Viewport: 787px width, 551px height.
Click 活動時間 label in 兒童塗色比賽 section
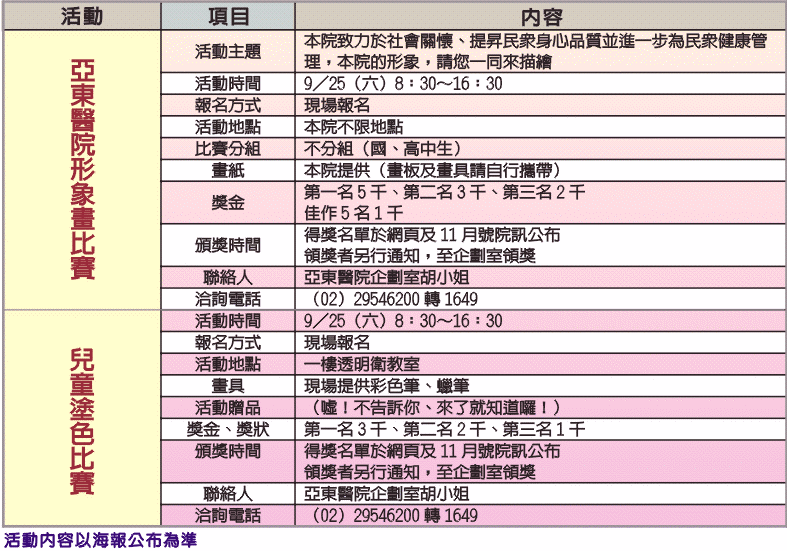pyautogui.click(x=228, y=321)
